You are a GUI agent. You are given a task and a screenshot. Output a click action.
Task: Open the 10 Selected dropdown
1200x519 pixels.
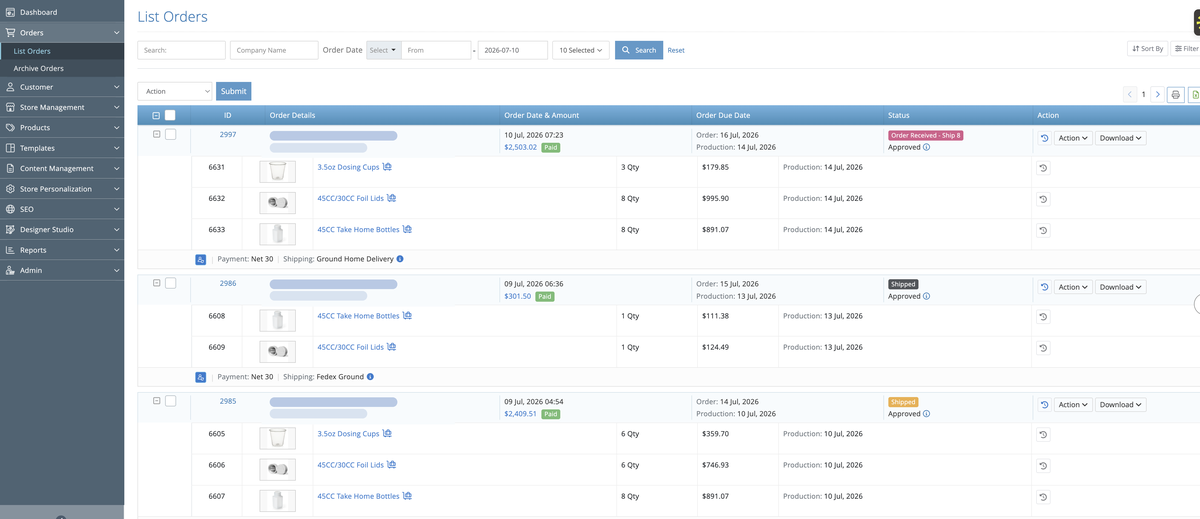tap(580, 50)
